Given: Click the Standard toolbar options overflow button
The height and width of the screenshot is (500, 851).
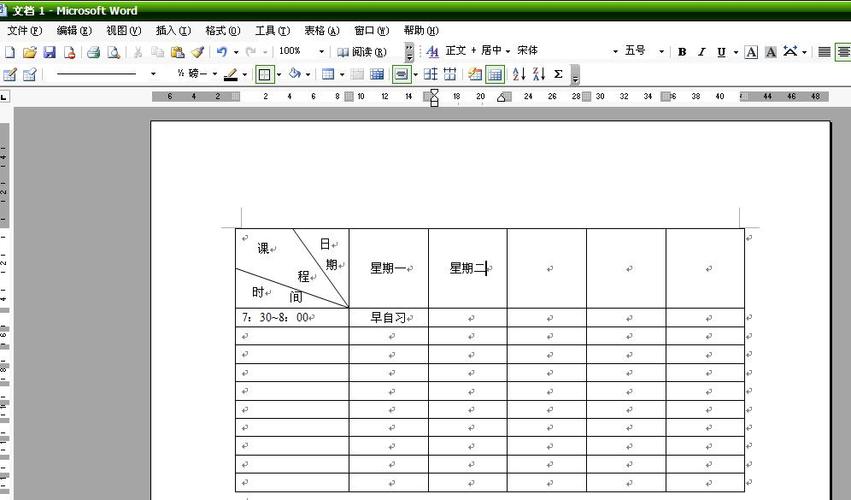Looking at the screenshot, I should click(409, 52).
